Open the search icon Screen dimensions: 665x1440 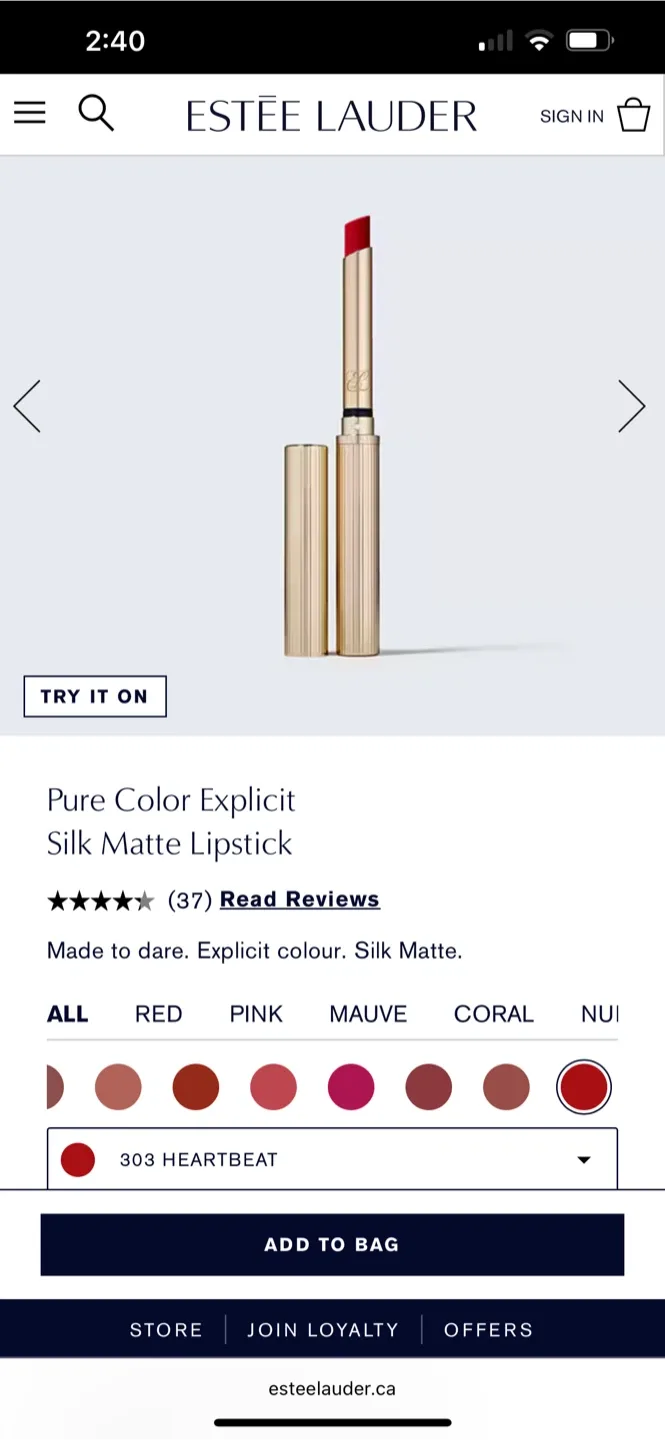[96, 113]
